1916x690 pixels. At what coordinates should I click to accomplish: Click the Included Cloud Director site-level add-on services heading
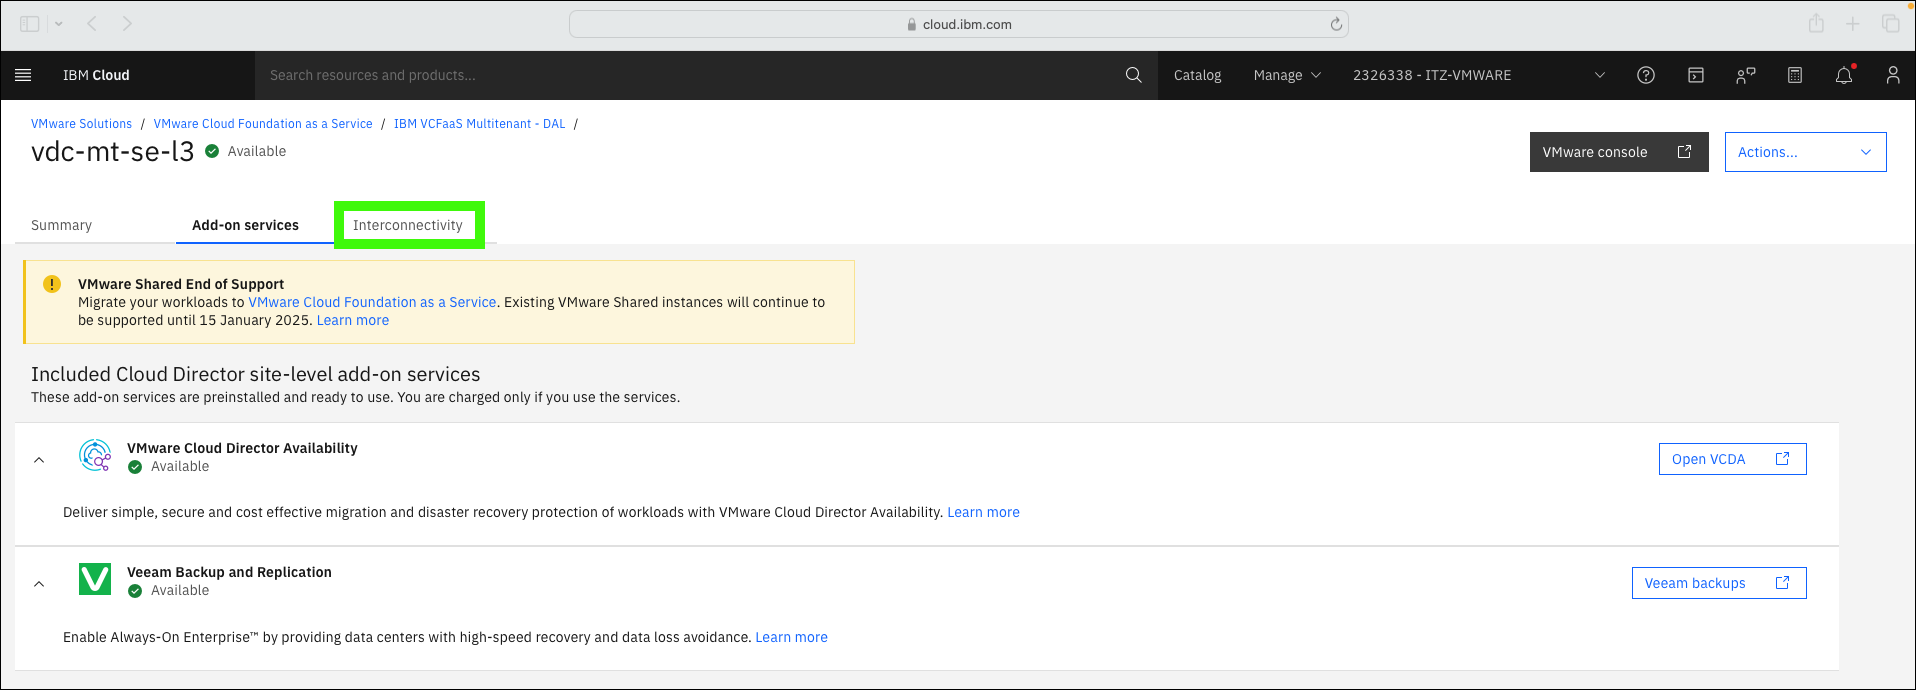[256, 374]
